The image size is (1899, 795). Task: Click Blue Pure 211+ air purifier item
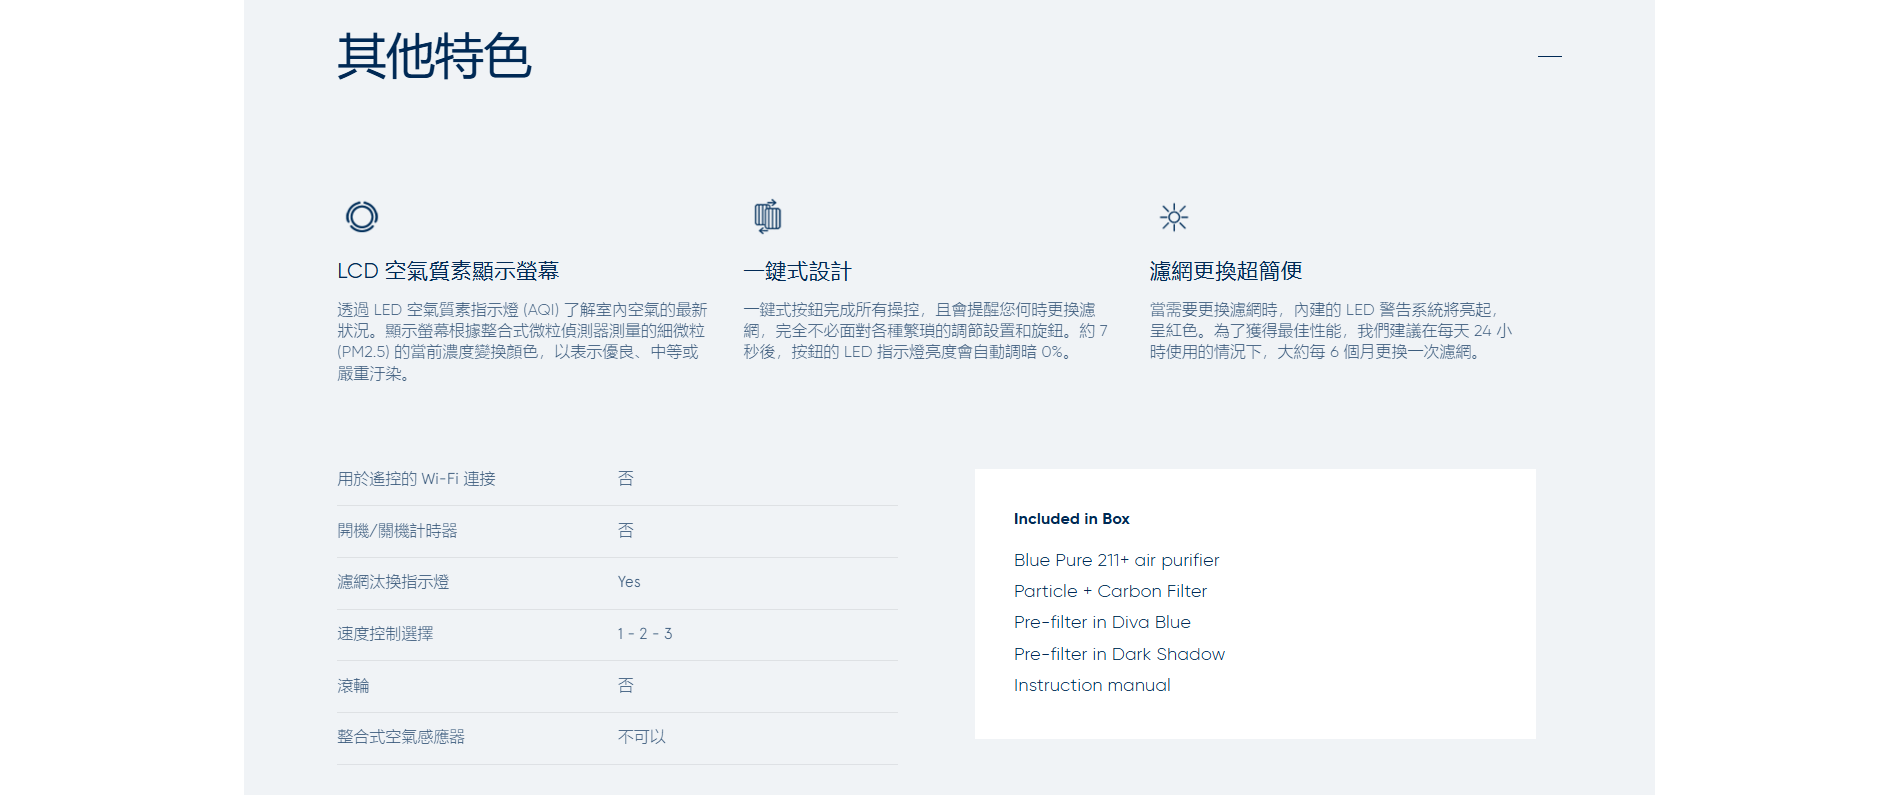(x=1116, y=560)
